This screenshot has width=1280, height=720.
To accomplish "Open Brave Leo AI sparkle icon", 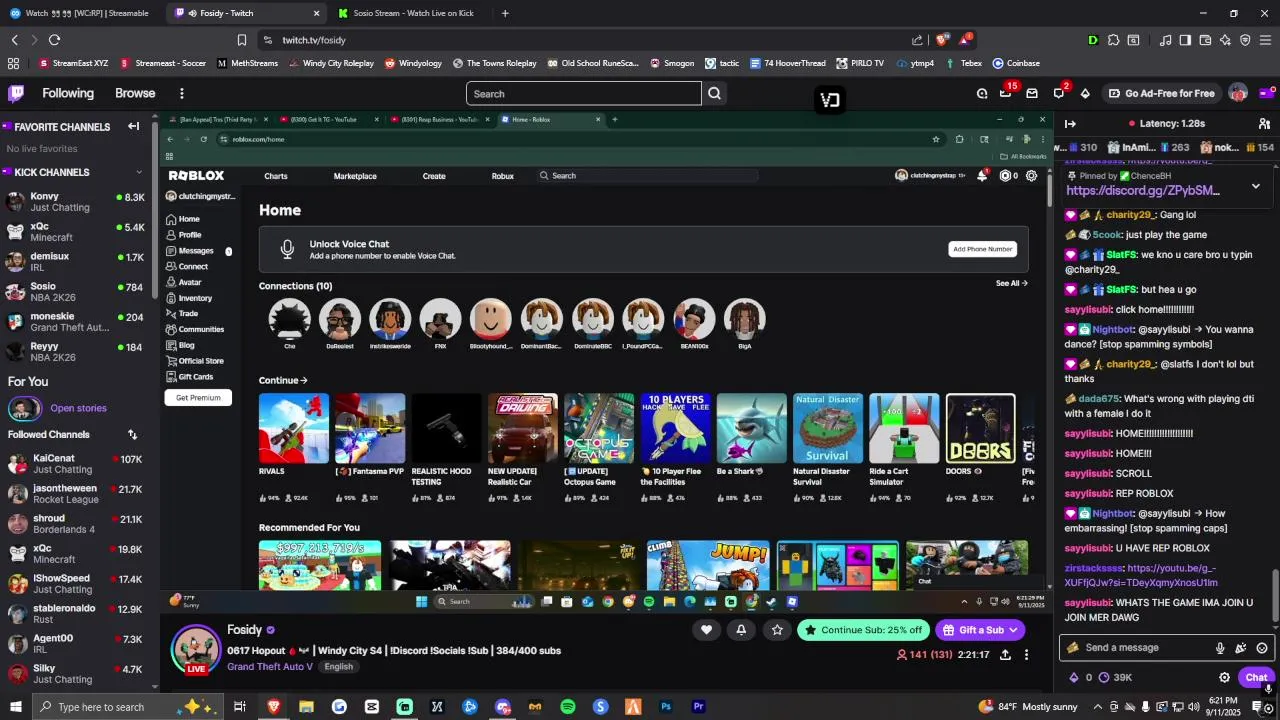I will tap(1225, 40).
